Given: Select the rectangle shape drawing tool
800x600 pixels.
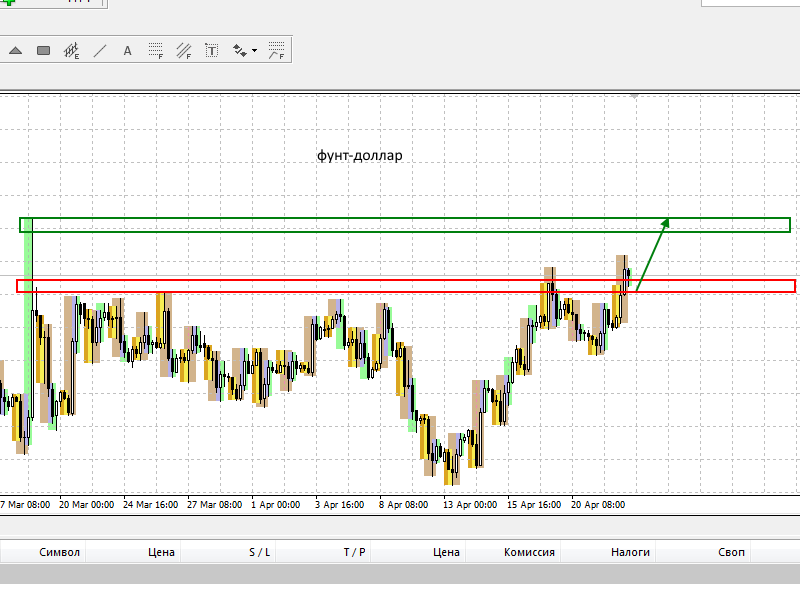Looking at the screenshot, I should (x=44, y=50).
